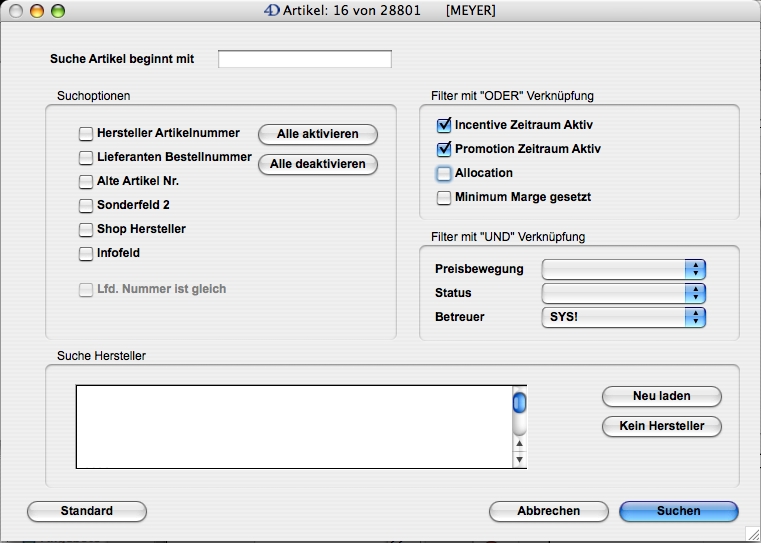
Task: Disable Promotion Zeitraum Aktiv filter
Action: pos(444,149)
